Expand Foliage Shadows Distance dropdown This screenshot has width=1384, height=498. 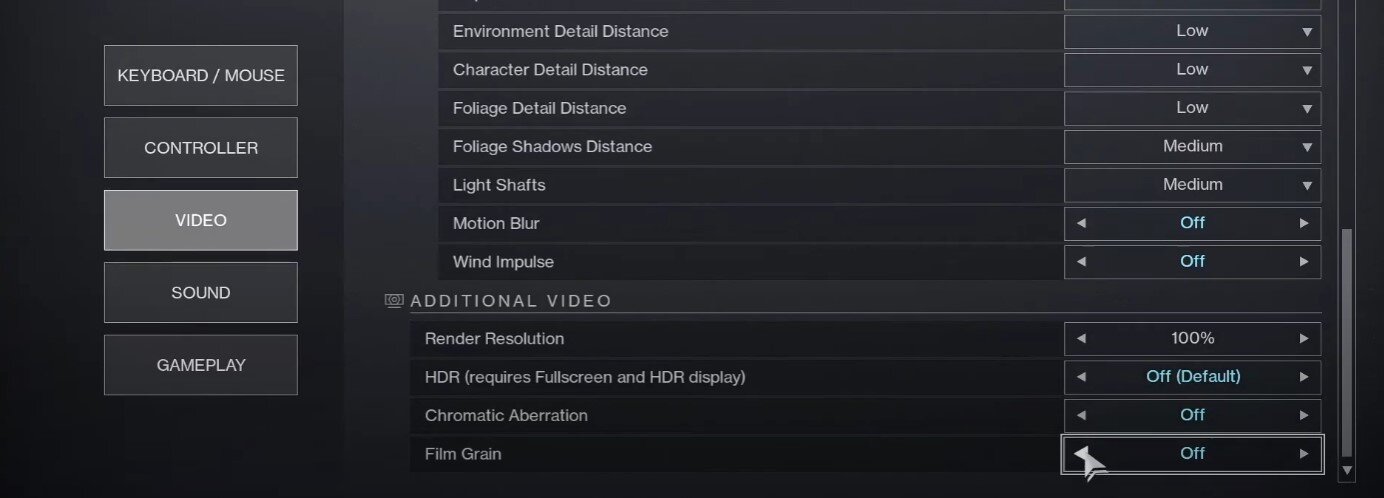(x=1192, y=147)
